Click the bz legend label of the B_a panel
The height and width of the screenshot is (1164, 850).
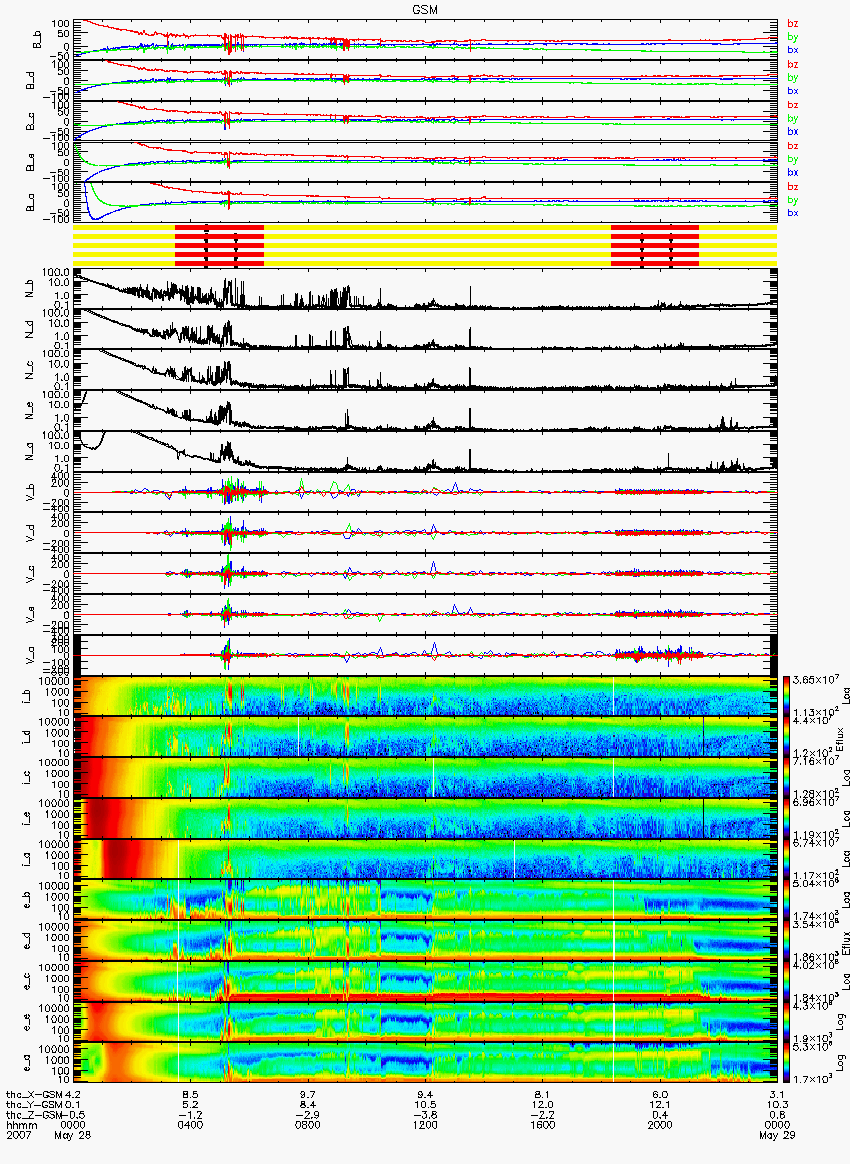tap(792, 187)
